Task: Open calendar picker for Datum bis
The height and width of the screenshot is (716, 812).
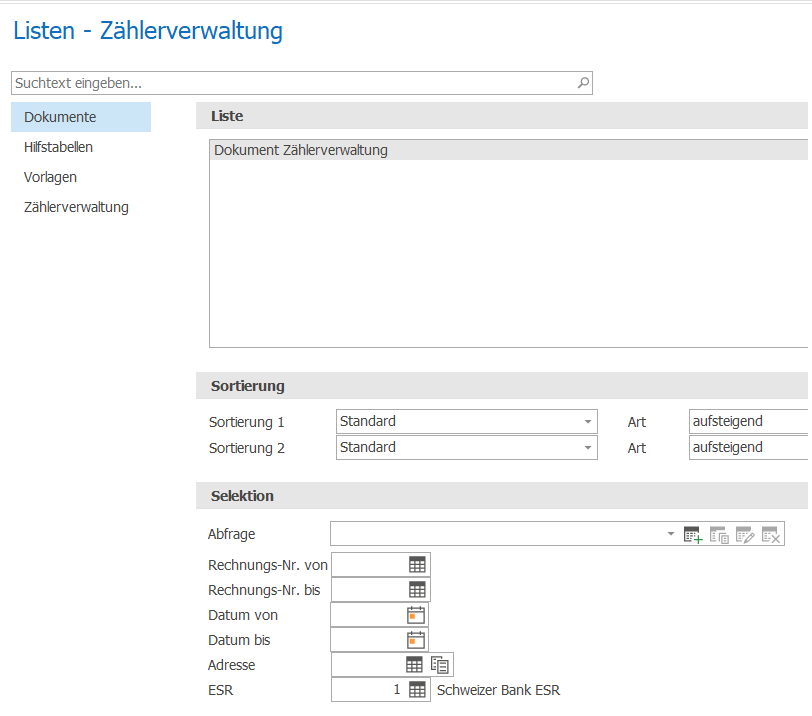Action: (x=416, y=640)
